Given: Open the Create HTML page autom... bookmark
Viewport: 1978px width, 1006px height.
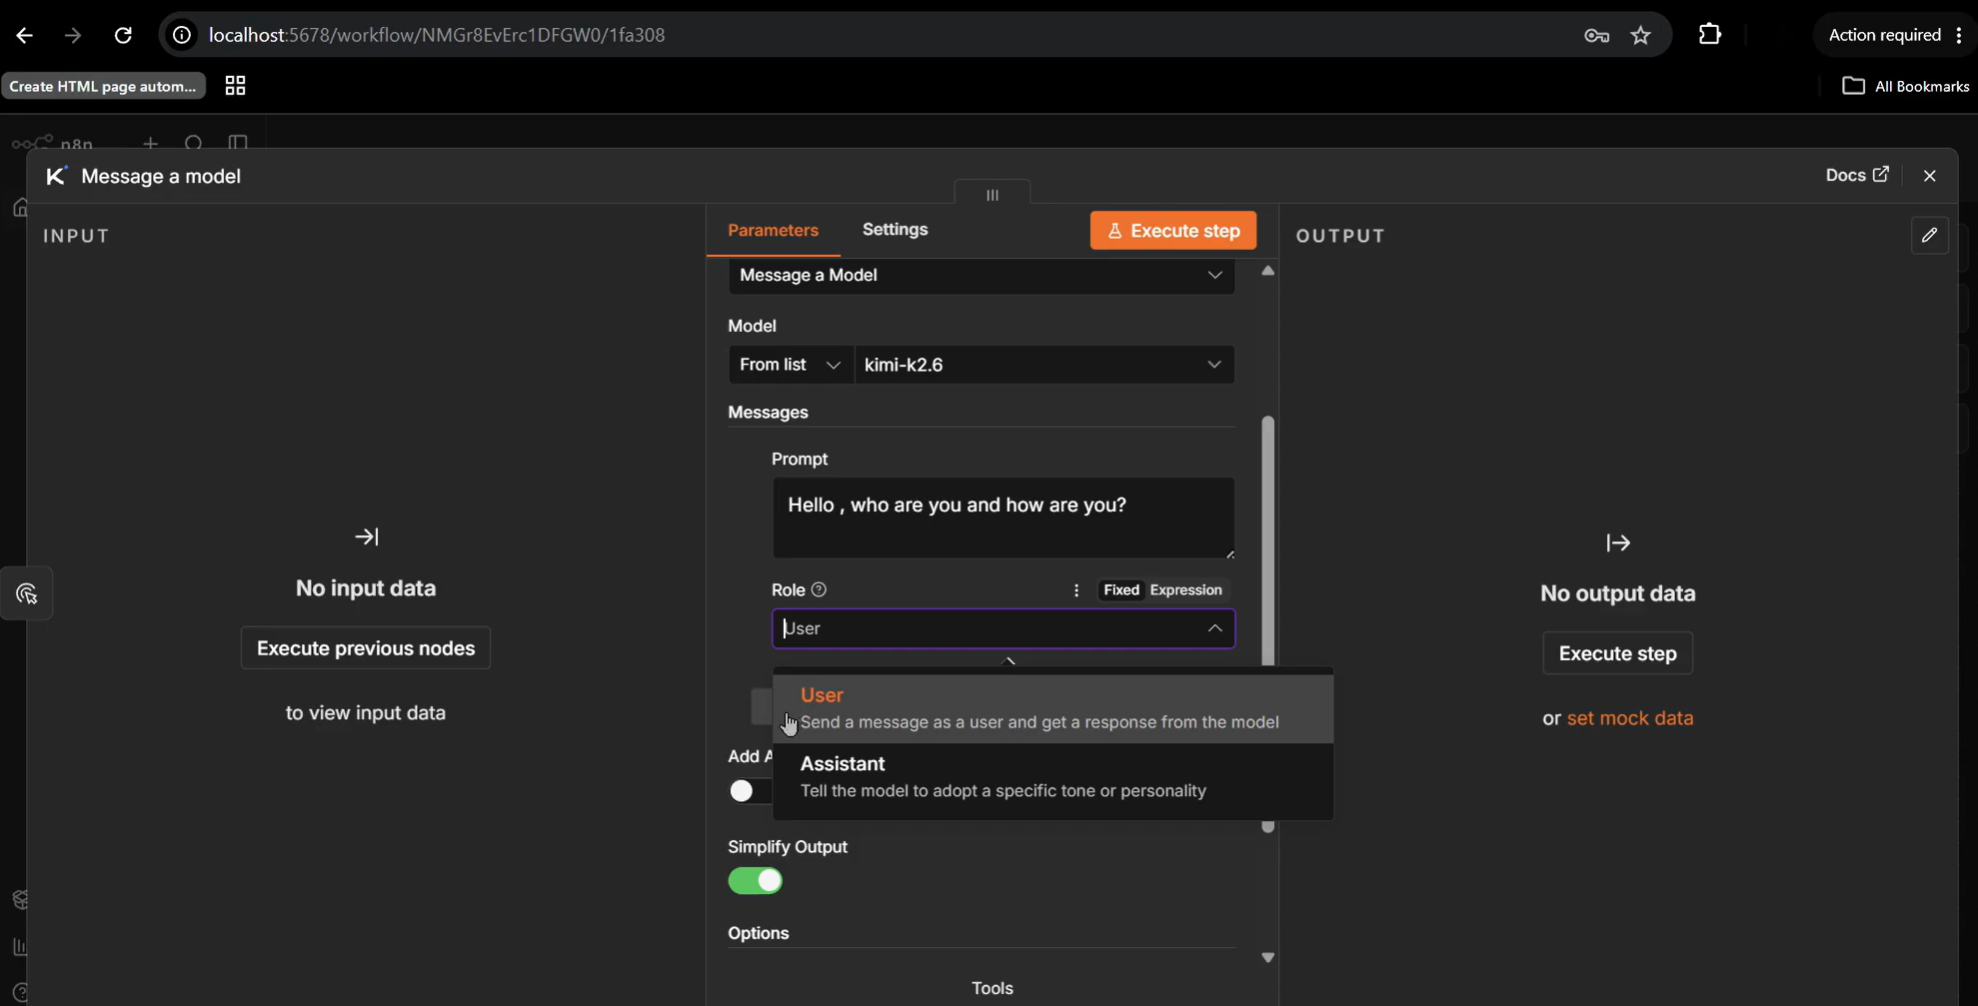Looking at the screenshot, I should pyautogui.click(x=103, y=86).
